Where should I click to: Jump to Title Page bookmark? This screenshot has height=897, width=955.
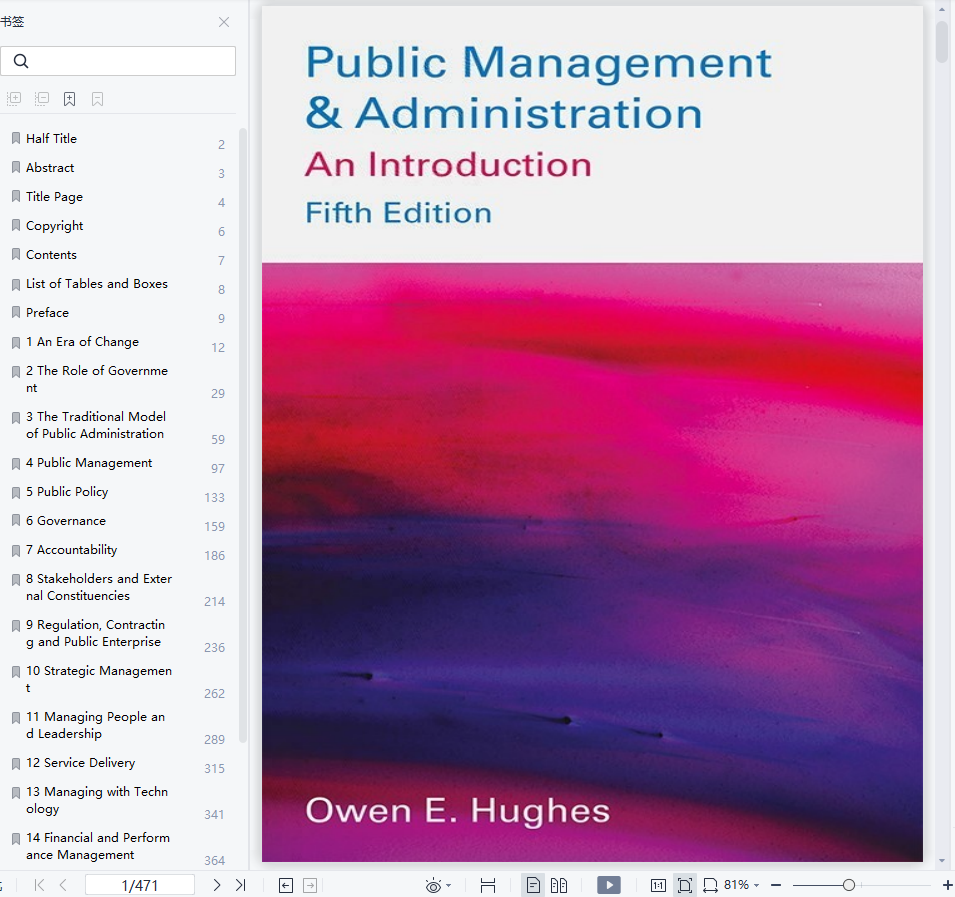pyautogui.click(x=54, y=197)
